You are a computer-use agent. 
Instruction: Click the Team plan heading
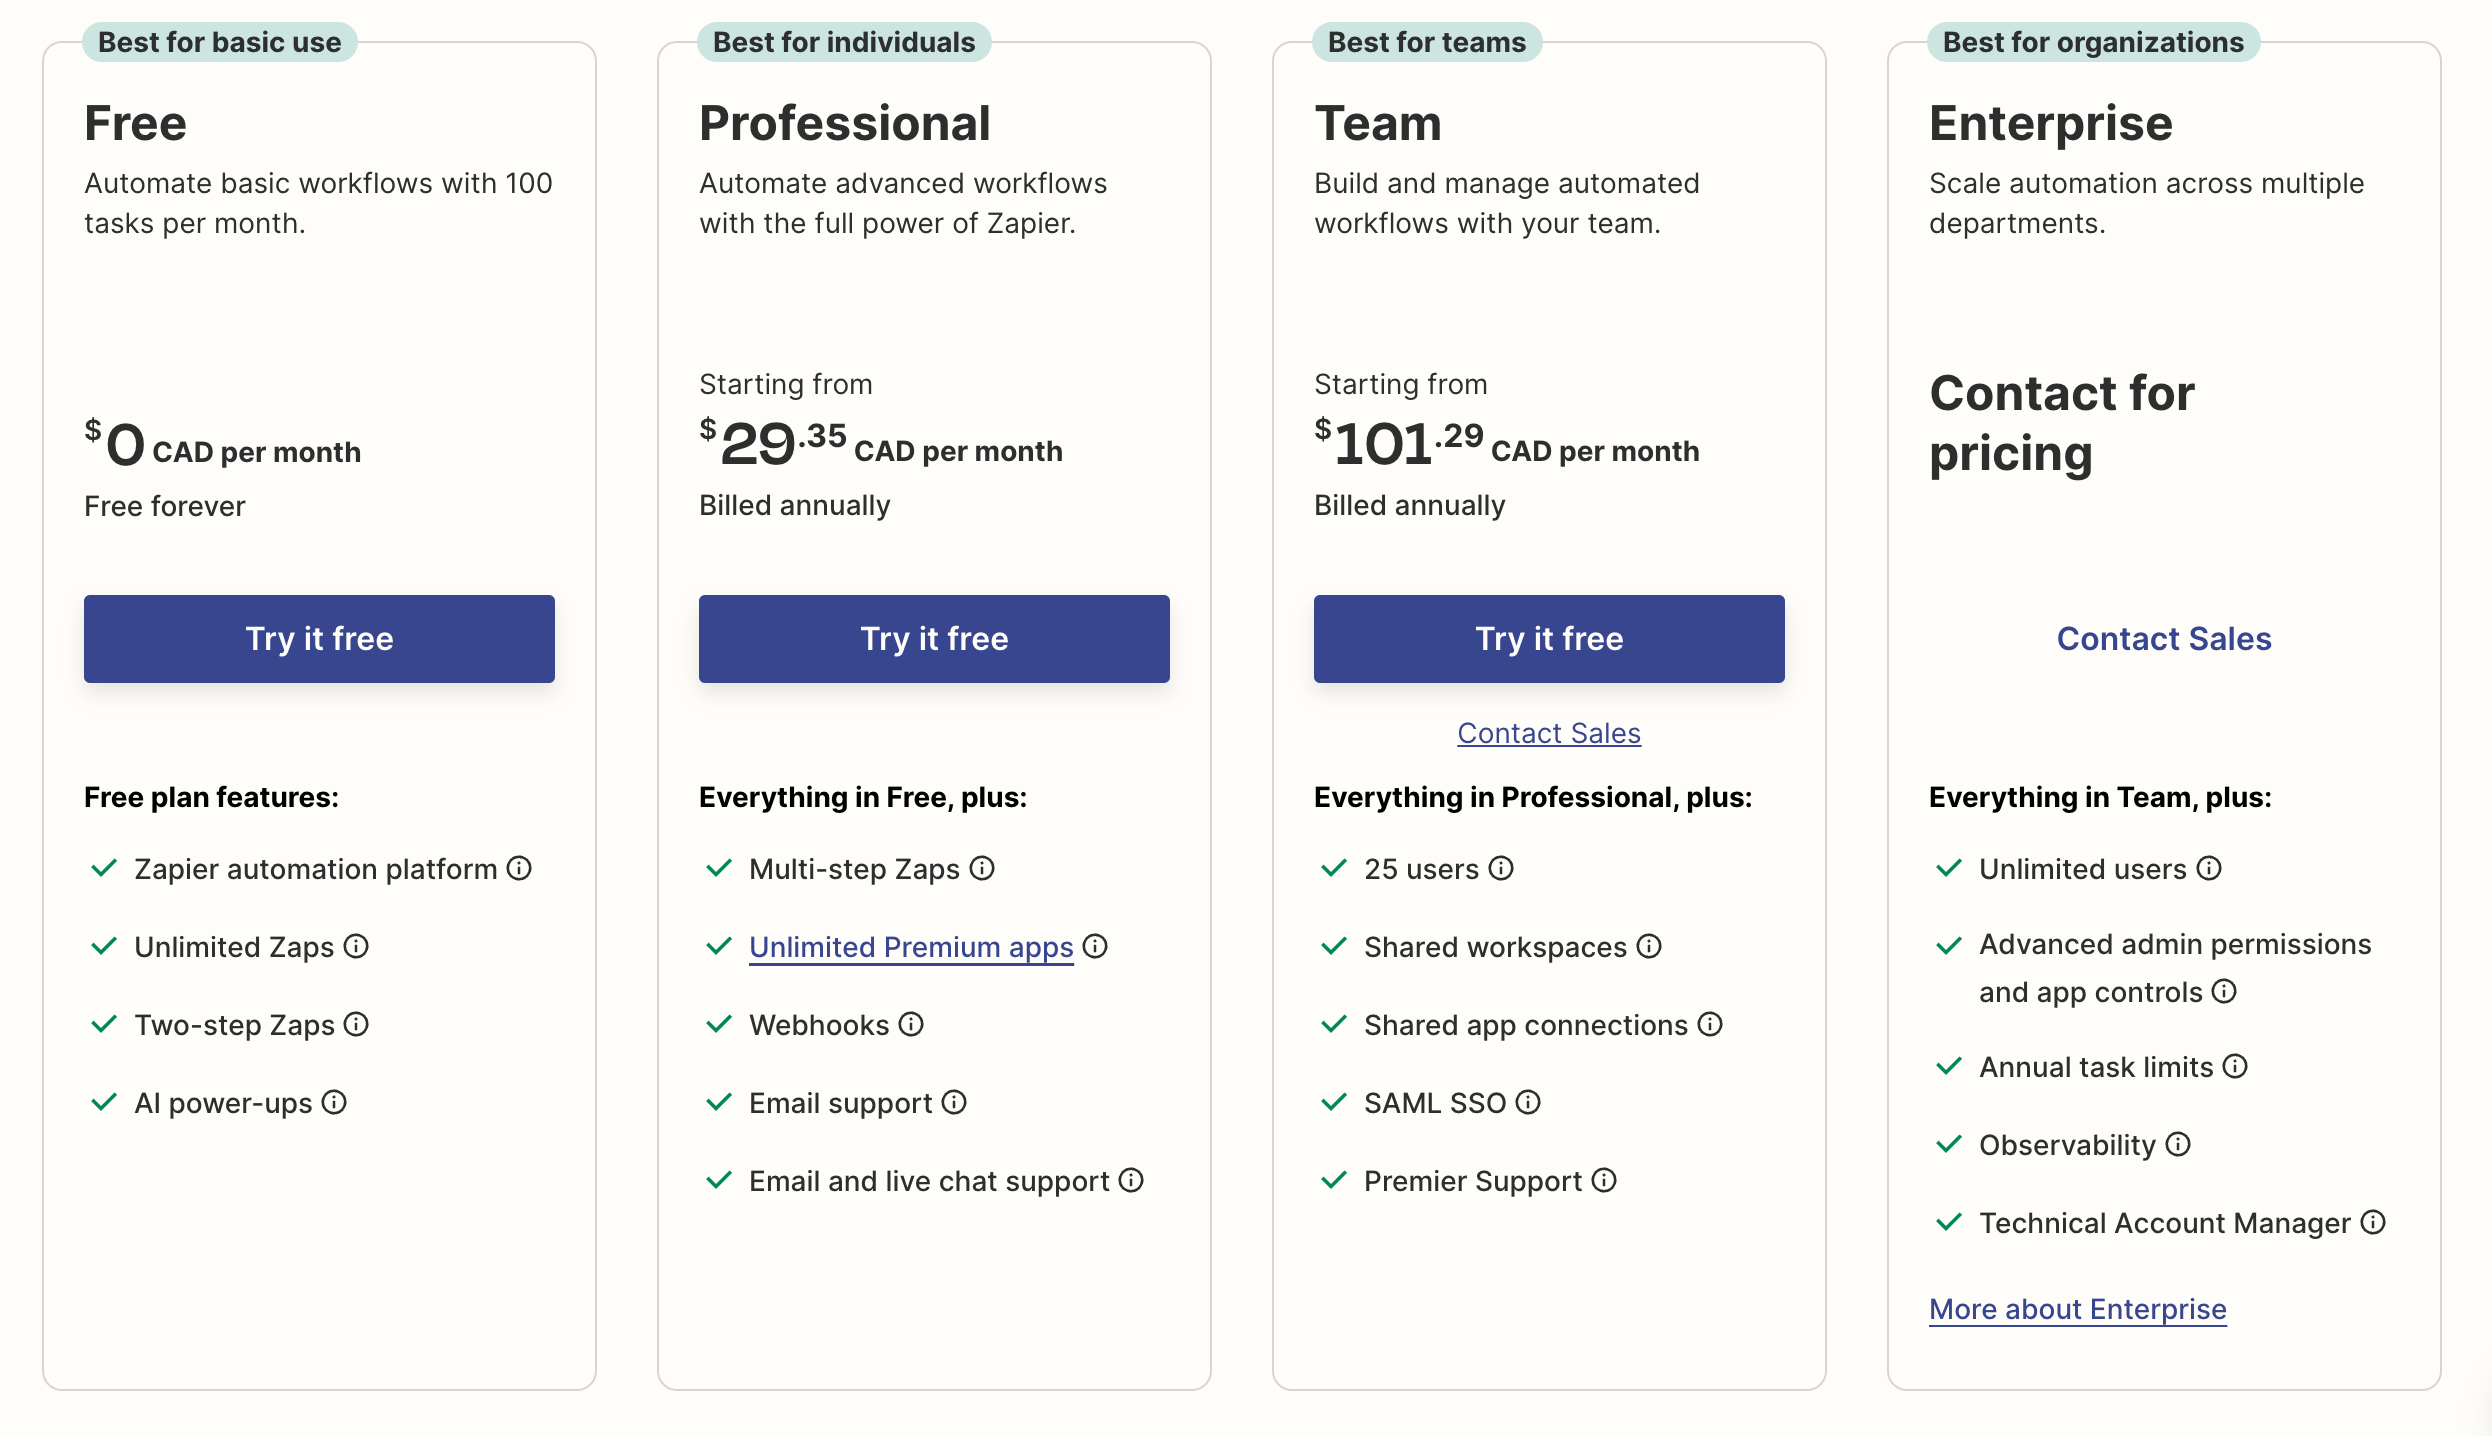point(1378,123)
